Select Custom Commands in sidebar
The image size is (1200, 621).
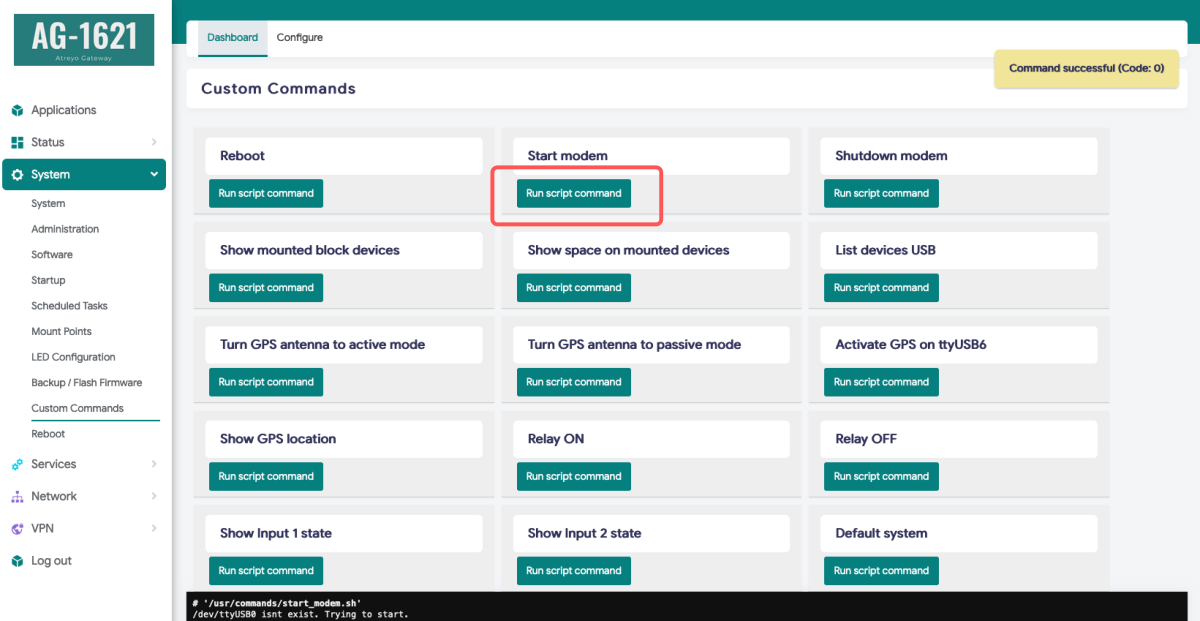[x=77, y=408]
